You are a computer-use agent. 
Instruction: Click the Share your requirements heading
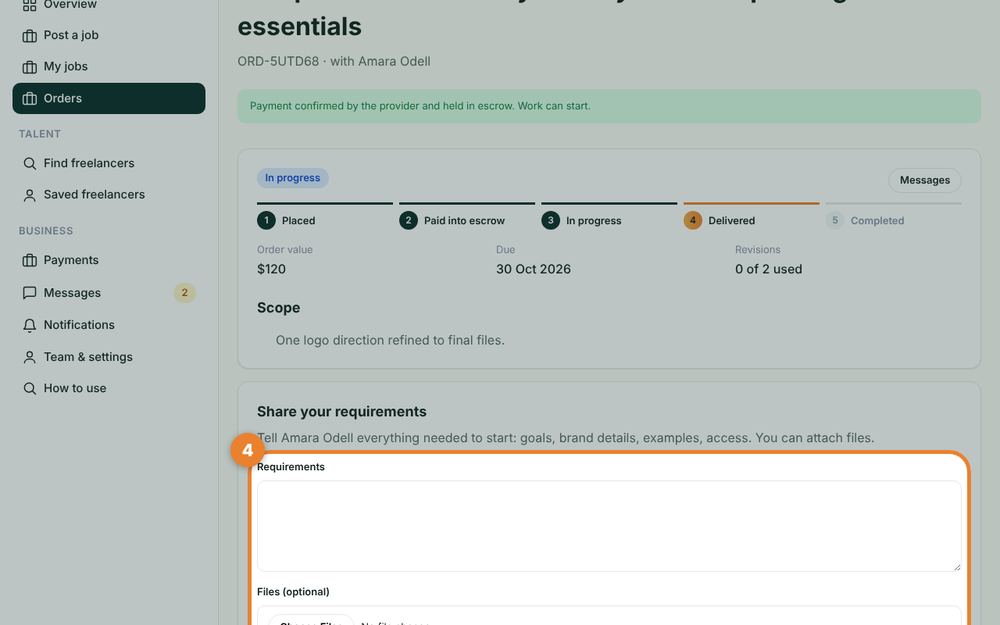click(342, 412)
